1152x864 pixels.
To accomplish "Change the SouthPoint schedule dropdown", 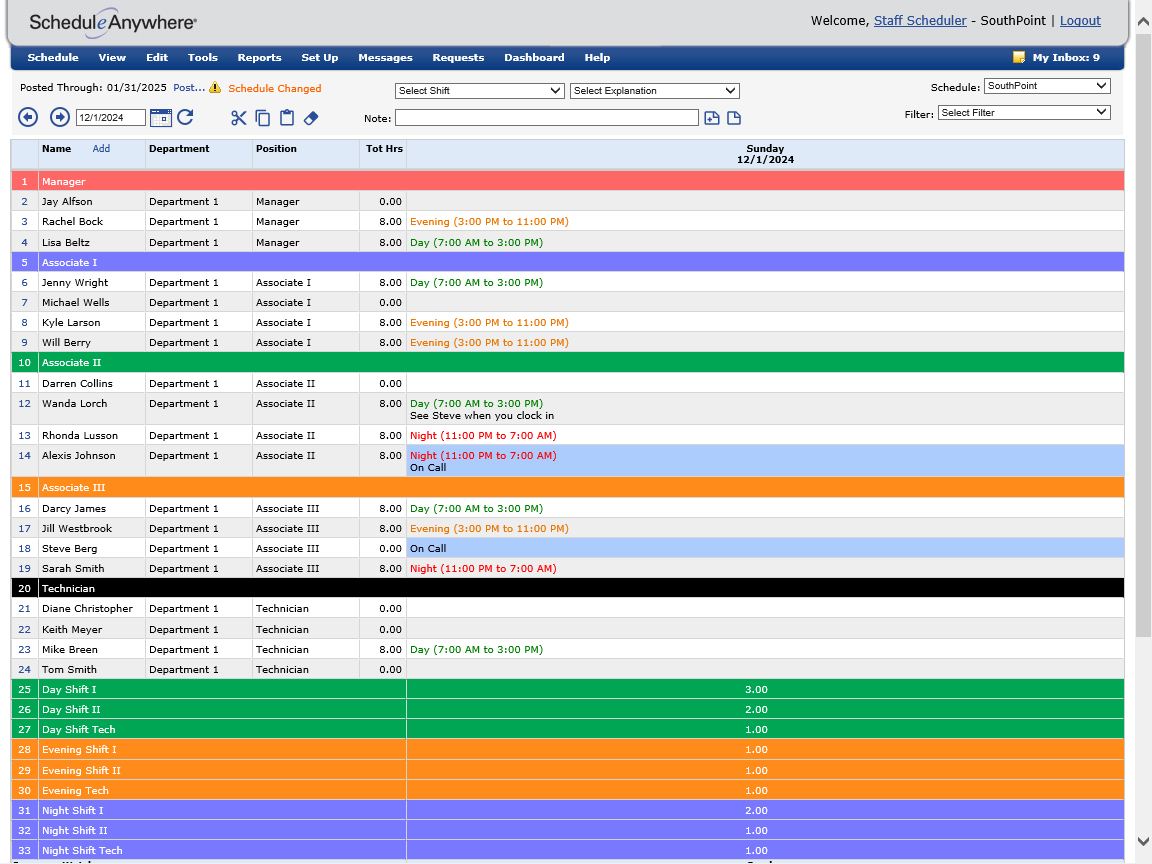I will (1046, 85).
